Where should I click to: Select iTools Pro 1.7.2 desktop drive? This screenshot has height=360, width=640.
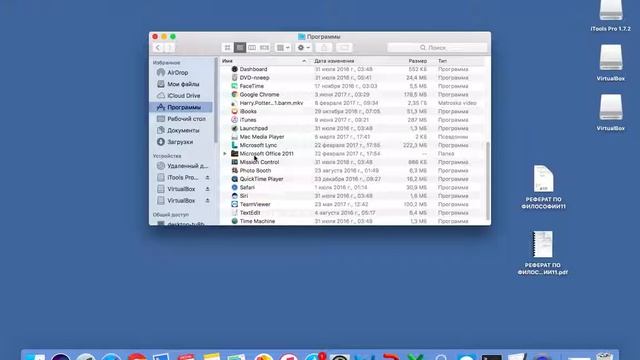coord(611,16)
